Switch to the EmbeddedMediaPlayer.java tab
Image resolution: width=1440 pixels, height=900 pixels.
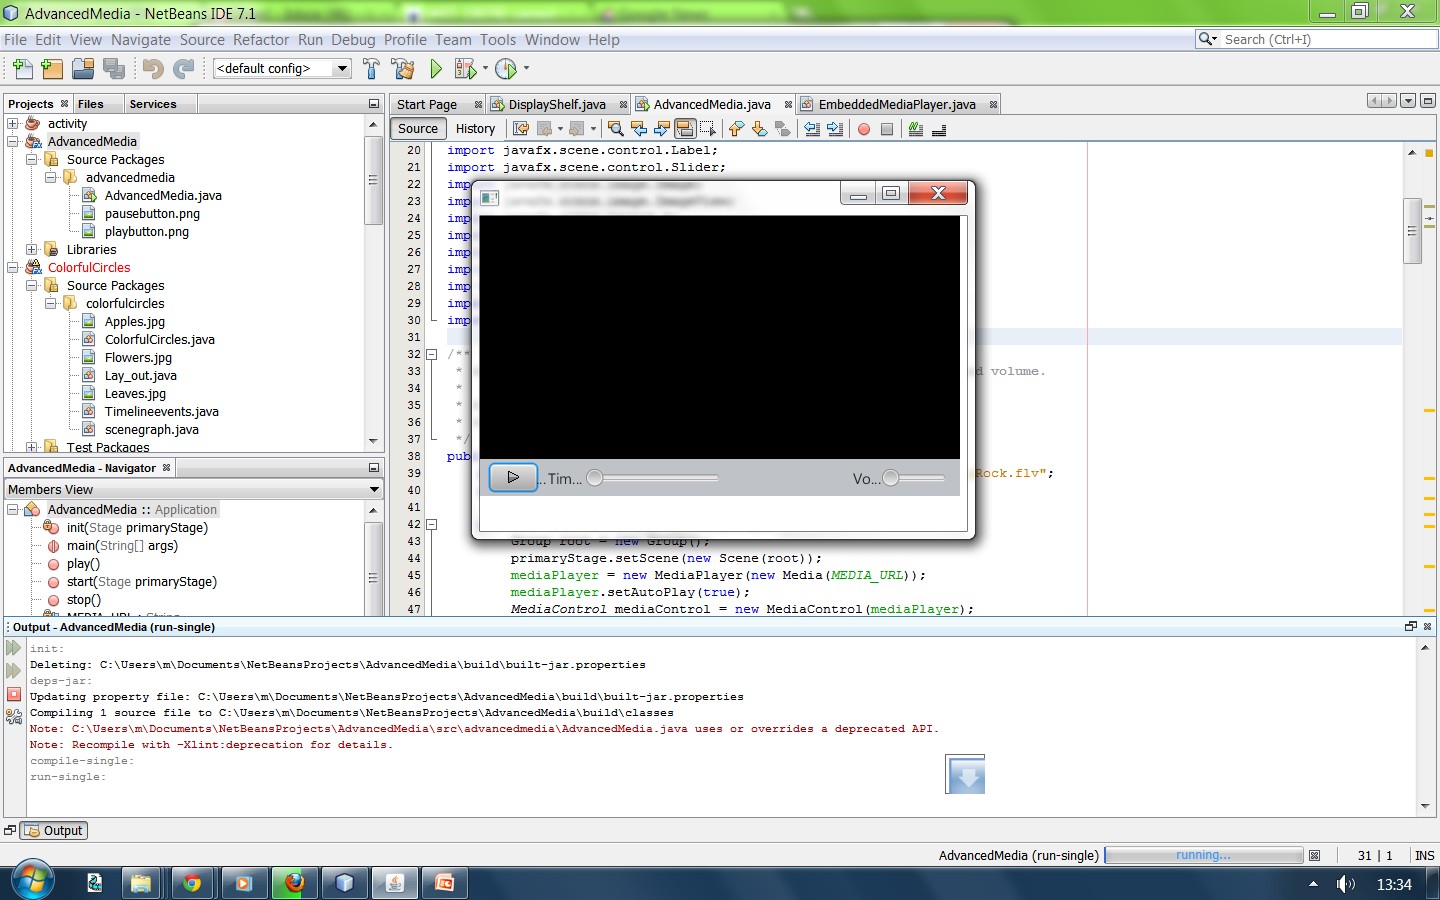[x=896, y=104]
